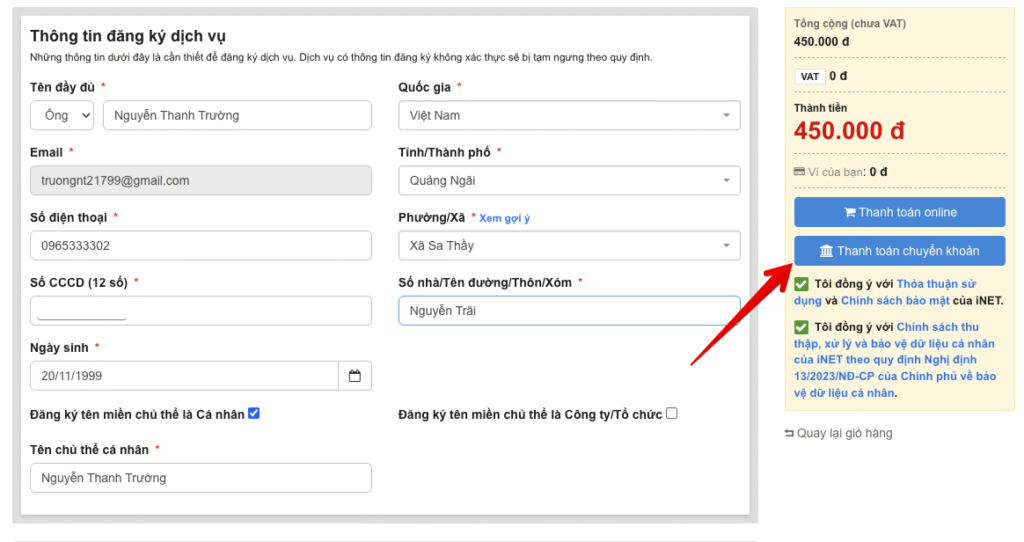Click the Ngày sinh date field
Image resolution: width=1024 pixels, height=542 pixels.
coord(184,376)
